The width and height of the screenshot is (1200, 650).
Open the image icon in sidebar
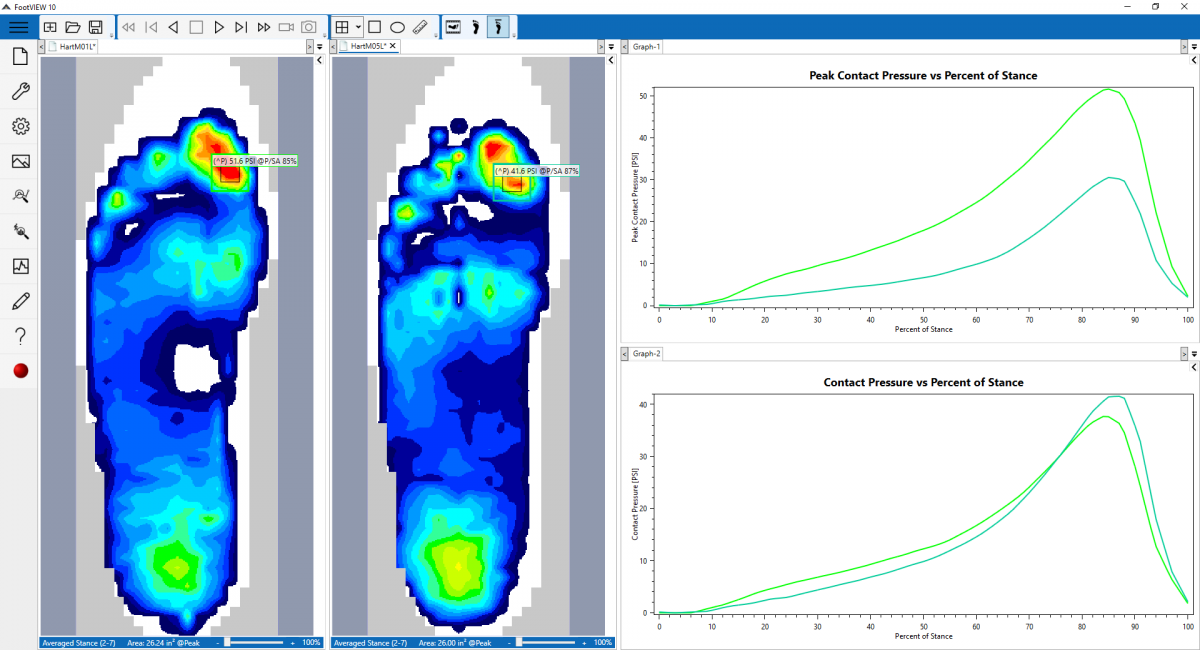pos(20,161)
